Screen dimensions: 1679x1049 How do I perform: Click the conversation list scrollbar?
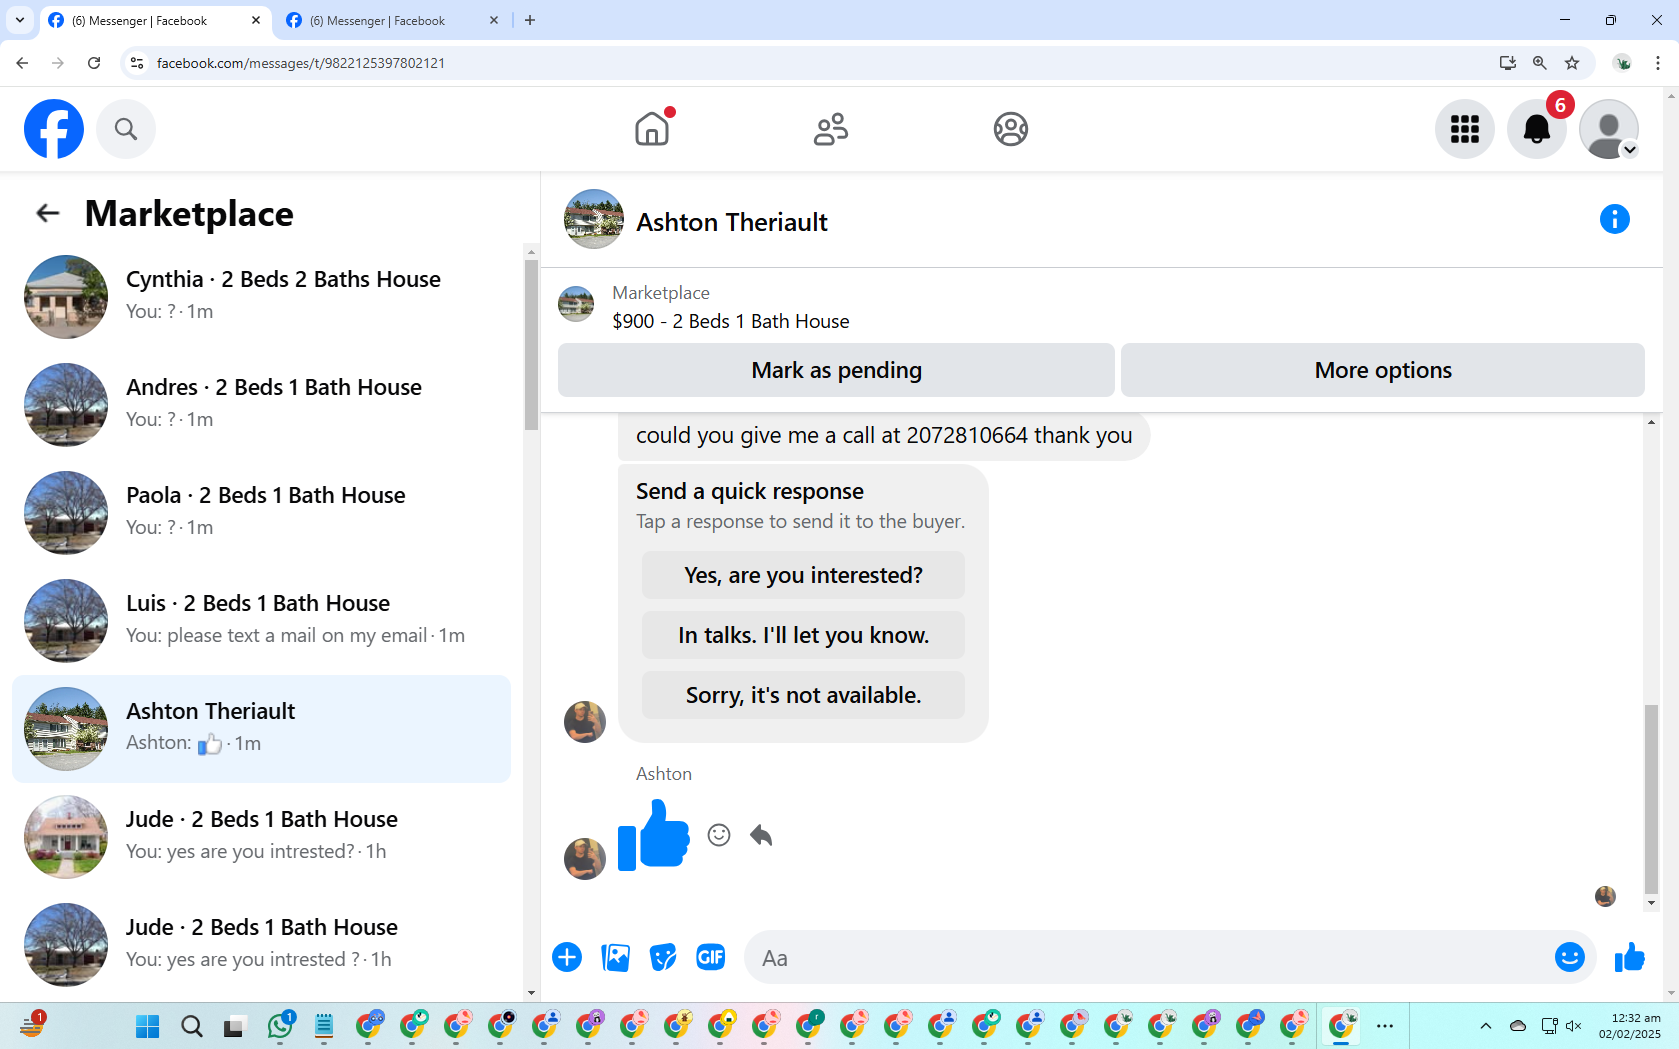[x=531, y=344]
